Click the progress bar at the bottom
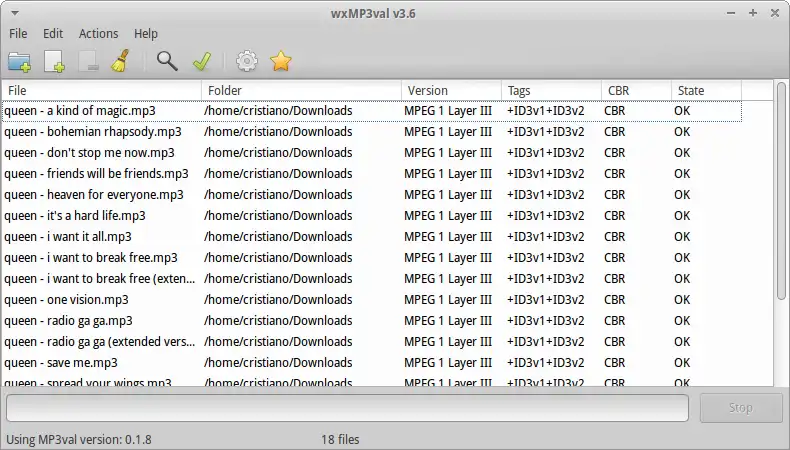This screenshot has width=790, height=450. (347, 408)
